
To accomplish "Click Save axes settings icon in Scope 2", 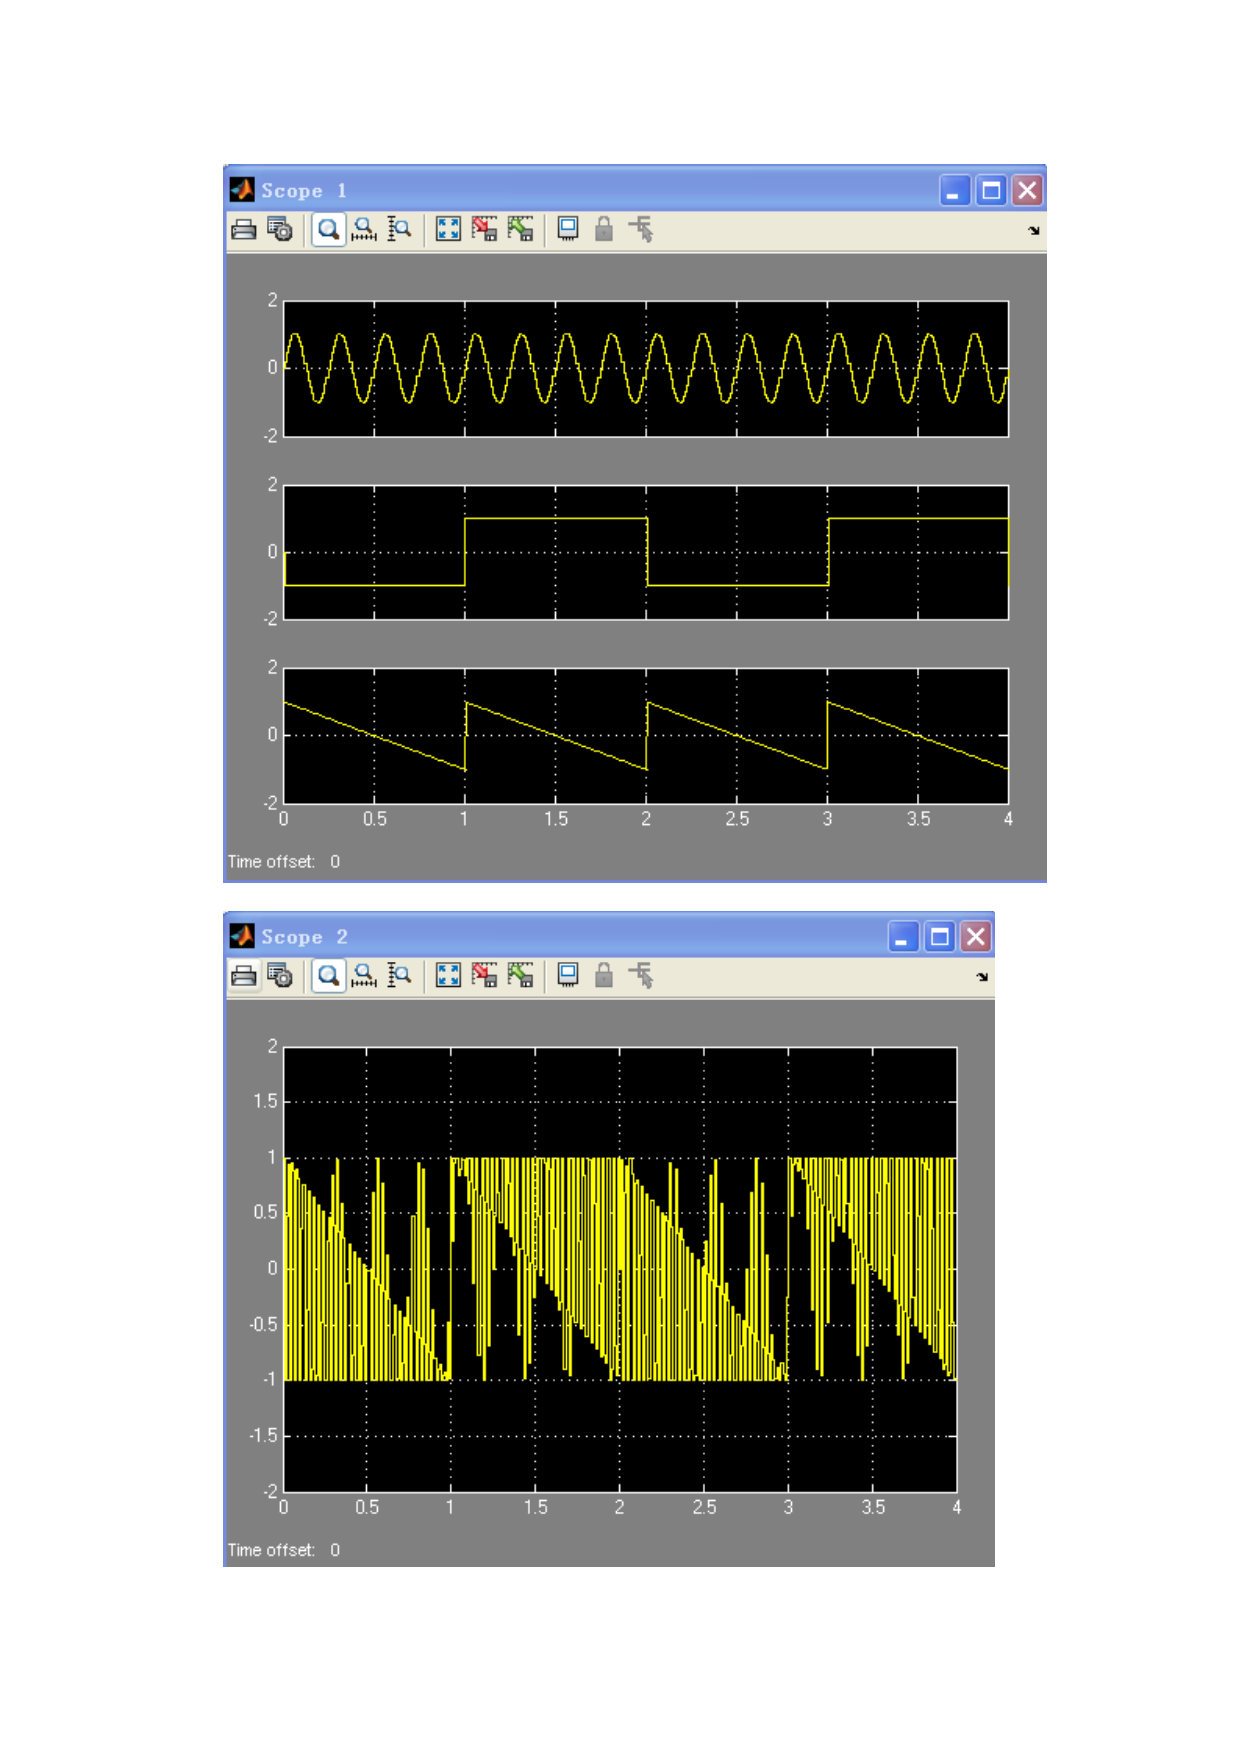I will point(484,976).
